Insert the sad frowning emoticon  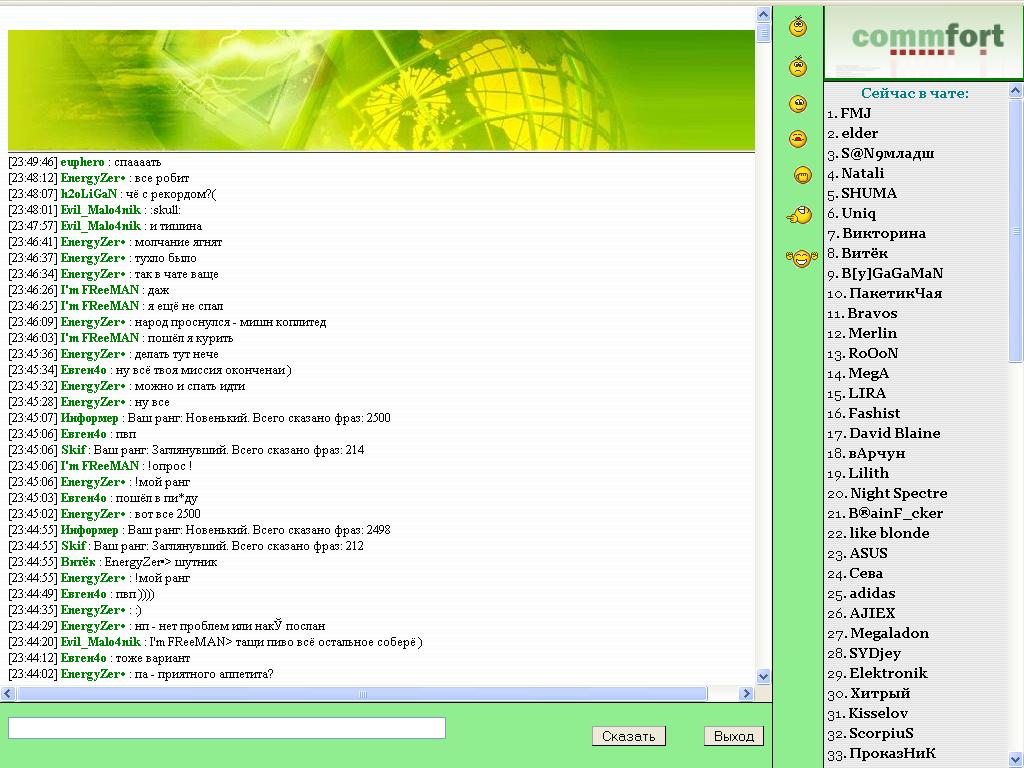tap(798, 67)
